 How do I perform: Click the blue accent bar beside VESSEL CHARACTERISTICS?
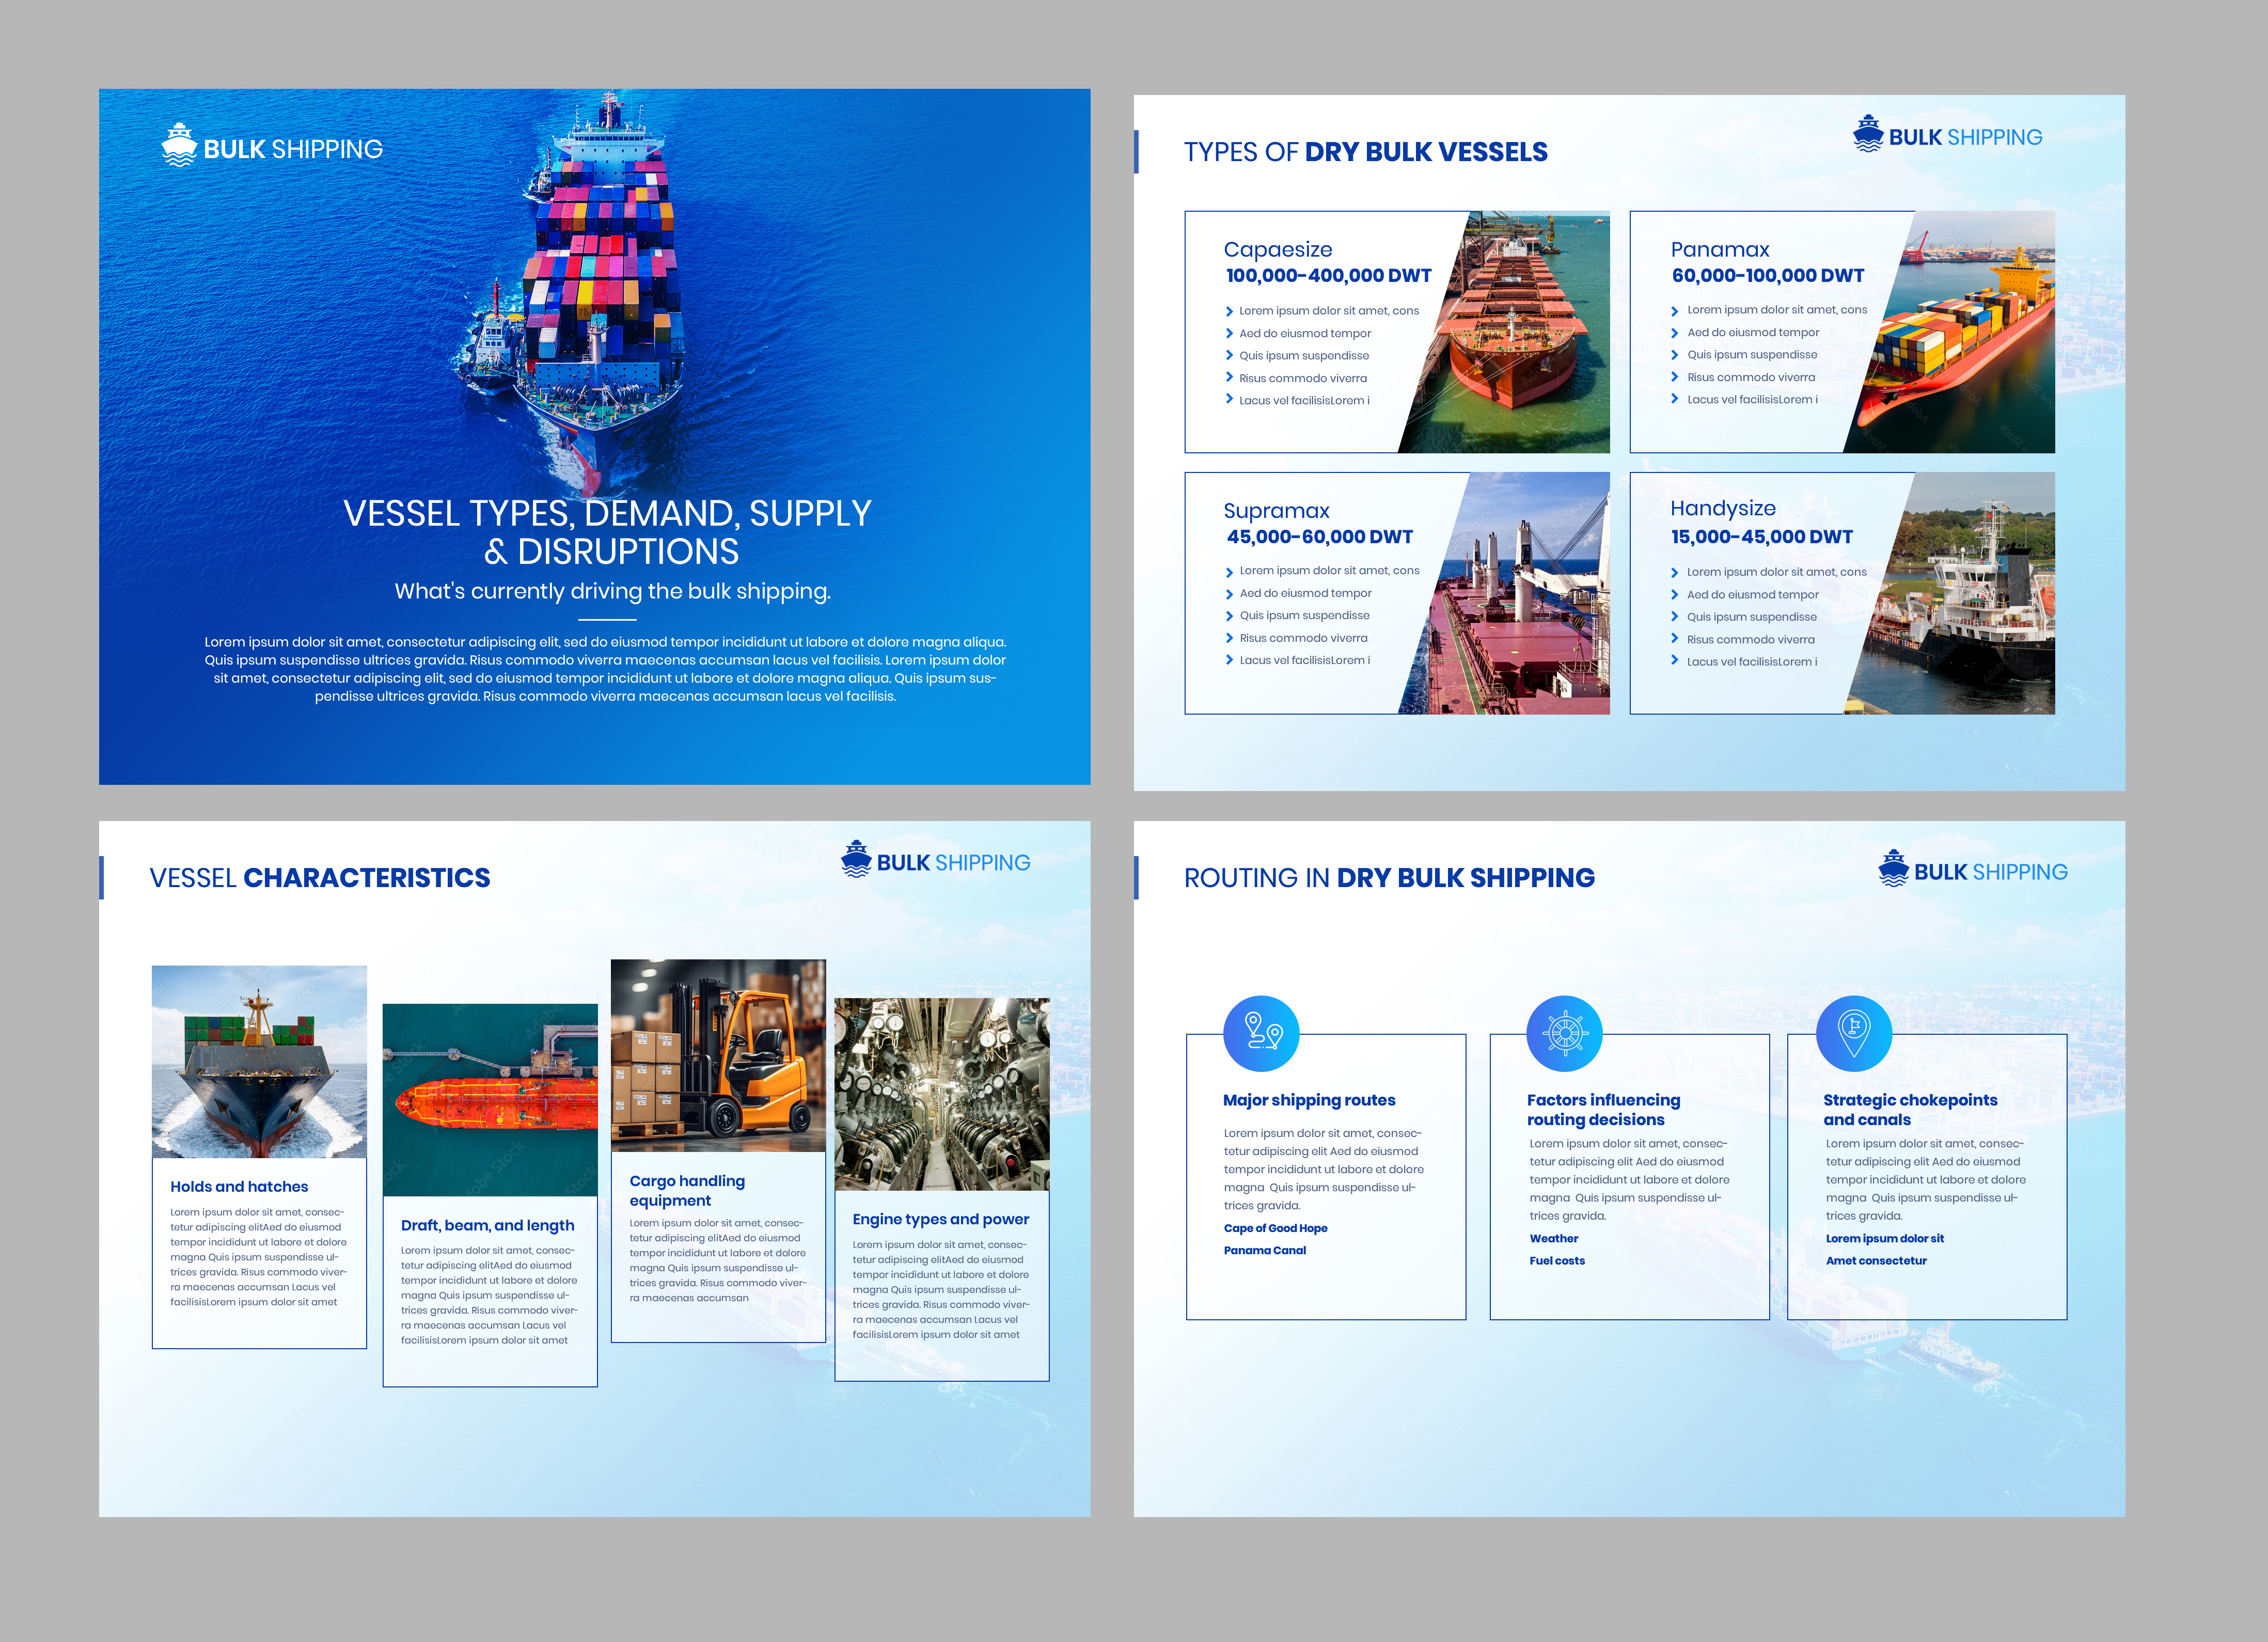pyautogui.click(x=104, y=877)
